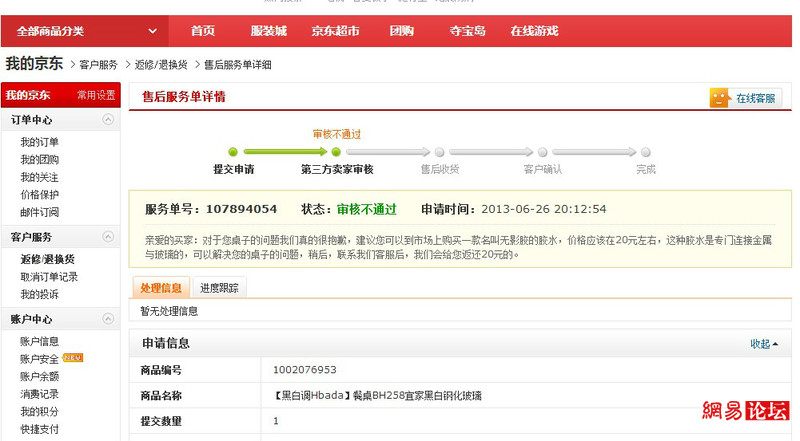
Task: Click the 客户确认 progress step dot
Action: click(x=542, y=152)
